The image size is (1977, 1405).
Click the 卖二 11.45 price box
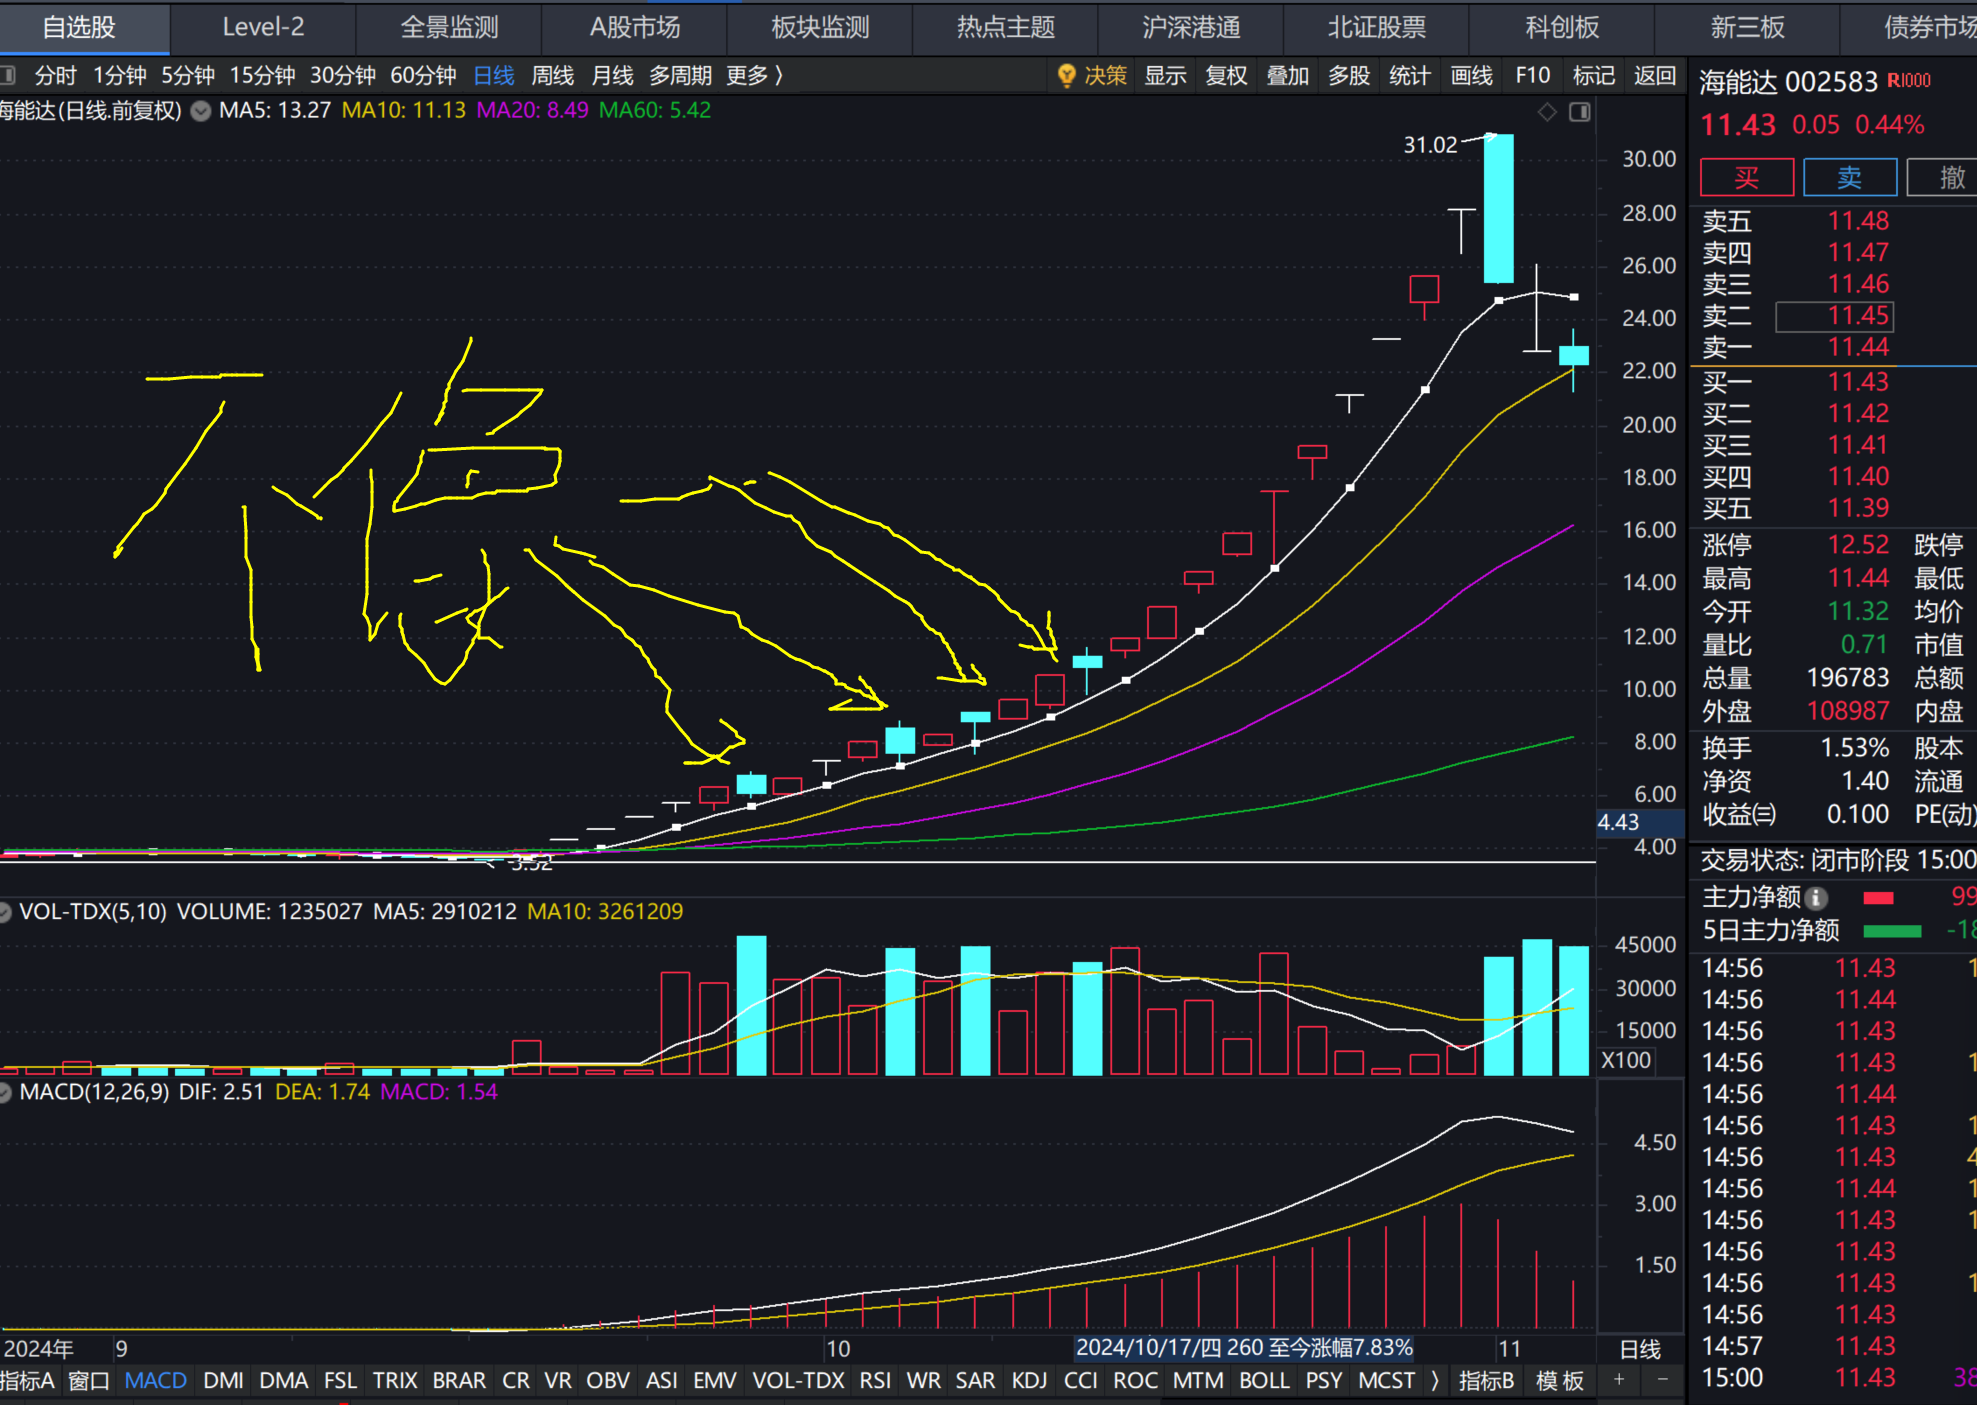[1834, 316]
